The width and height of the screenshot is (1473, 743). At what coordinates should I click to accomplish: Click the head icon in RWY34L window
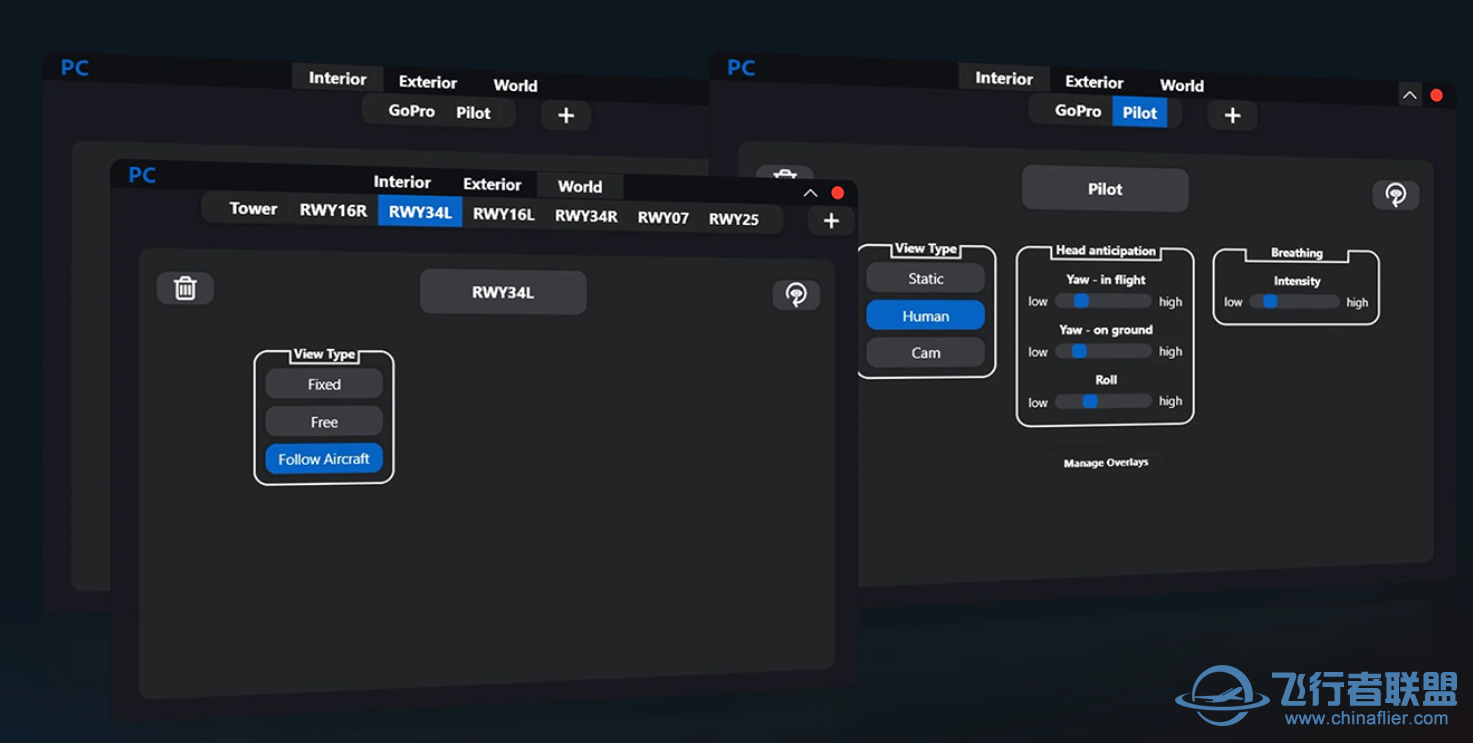[x=796, y=294]
